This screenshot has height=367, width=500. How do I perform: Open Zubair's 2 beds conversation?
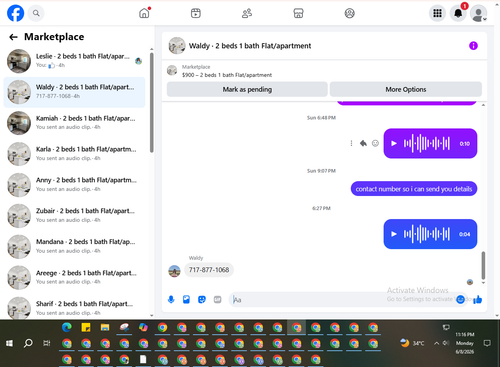coord(75,216)
